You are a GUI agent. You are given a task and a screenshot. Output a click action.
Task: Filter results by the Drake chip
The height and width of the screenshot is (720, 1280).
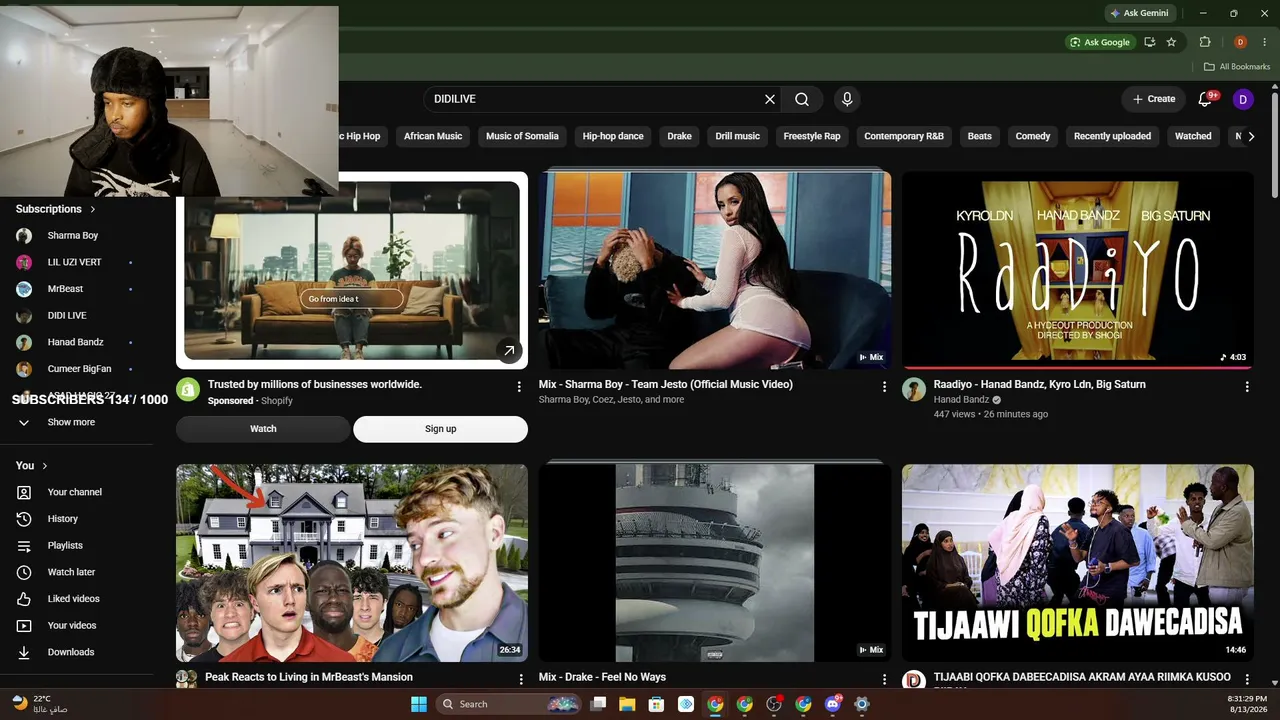click(680, 136)
